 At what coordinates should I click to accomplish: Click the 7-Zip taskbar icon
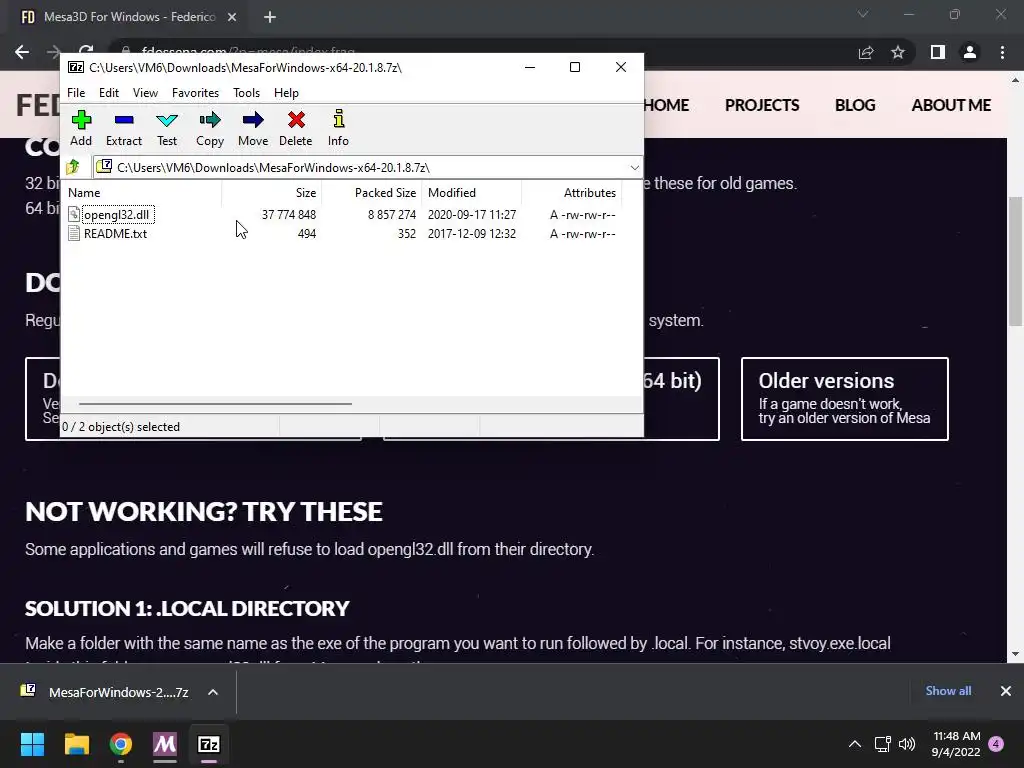[x=209, y=744]
